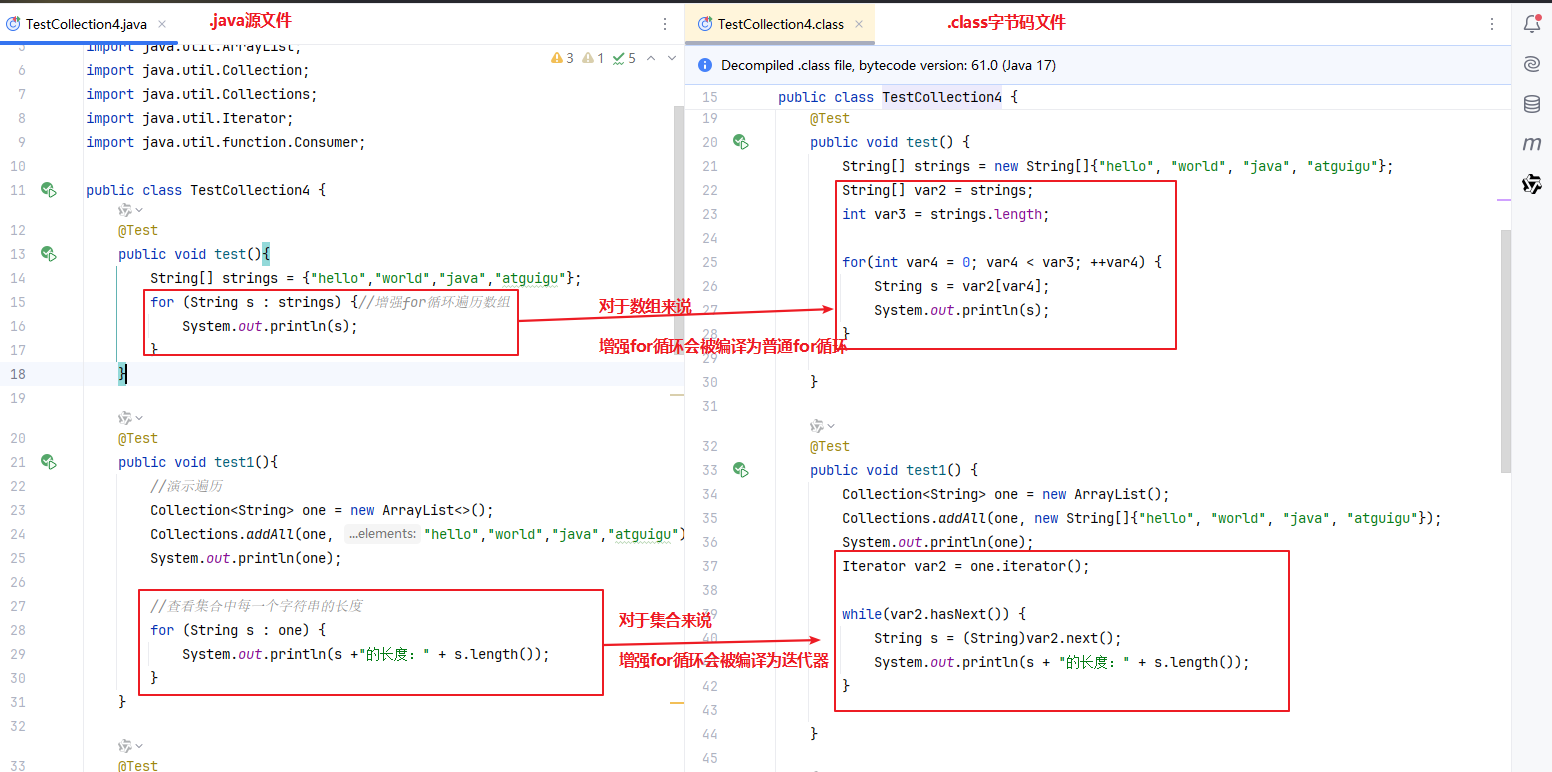
Task: Click '//查看集合中每一个字符串的长度' comment
Action: tap(256, 606)
